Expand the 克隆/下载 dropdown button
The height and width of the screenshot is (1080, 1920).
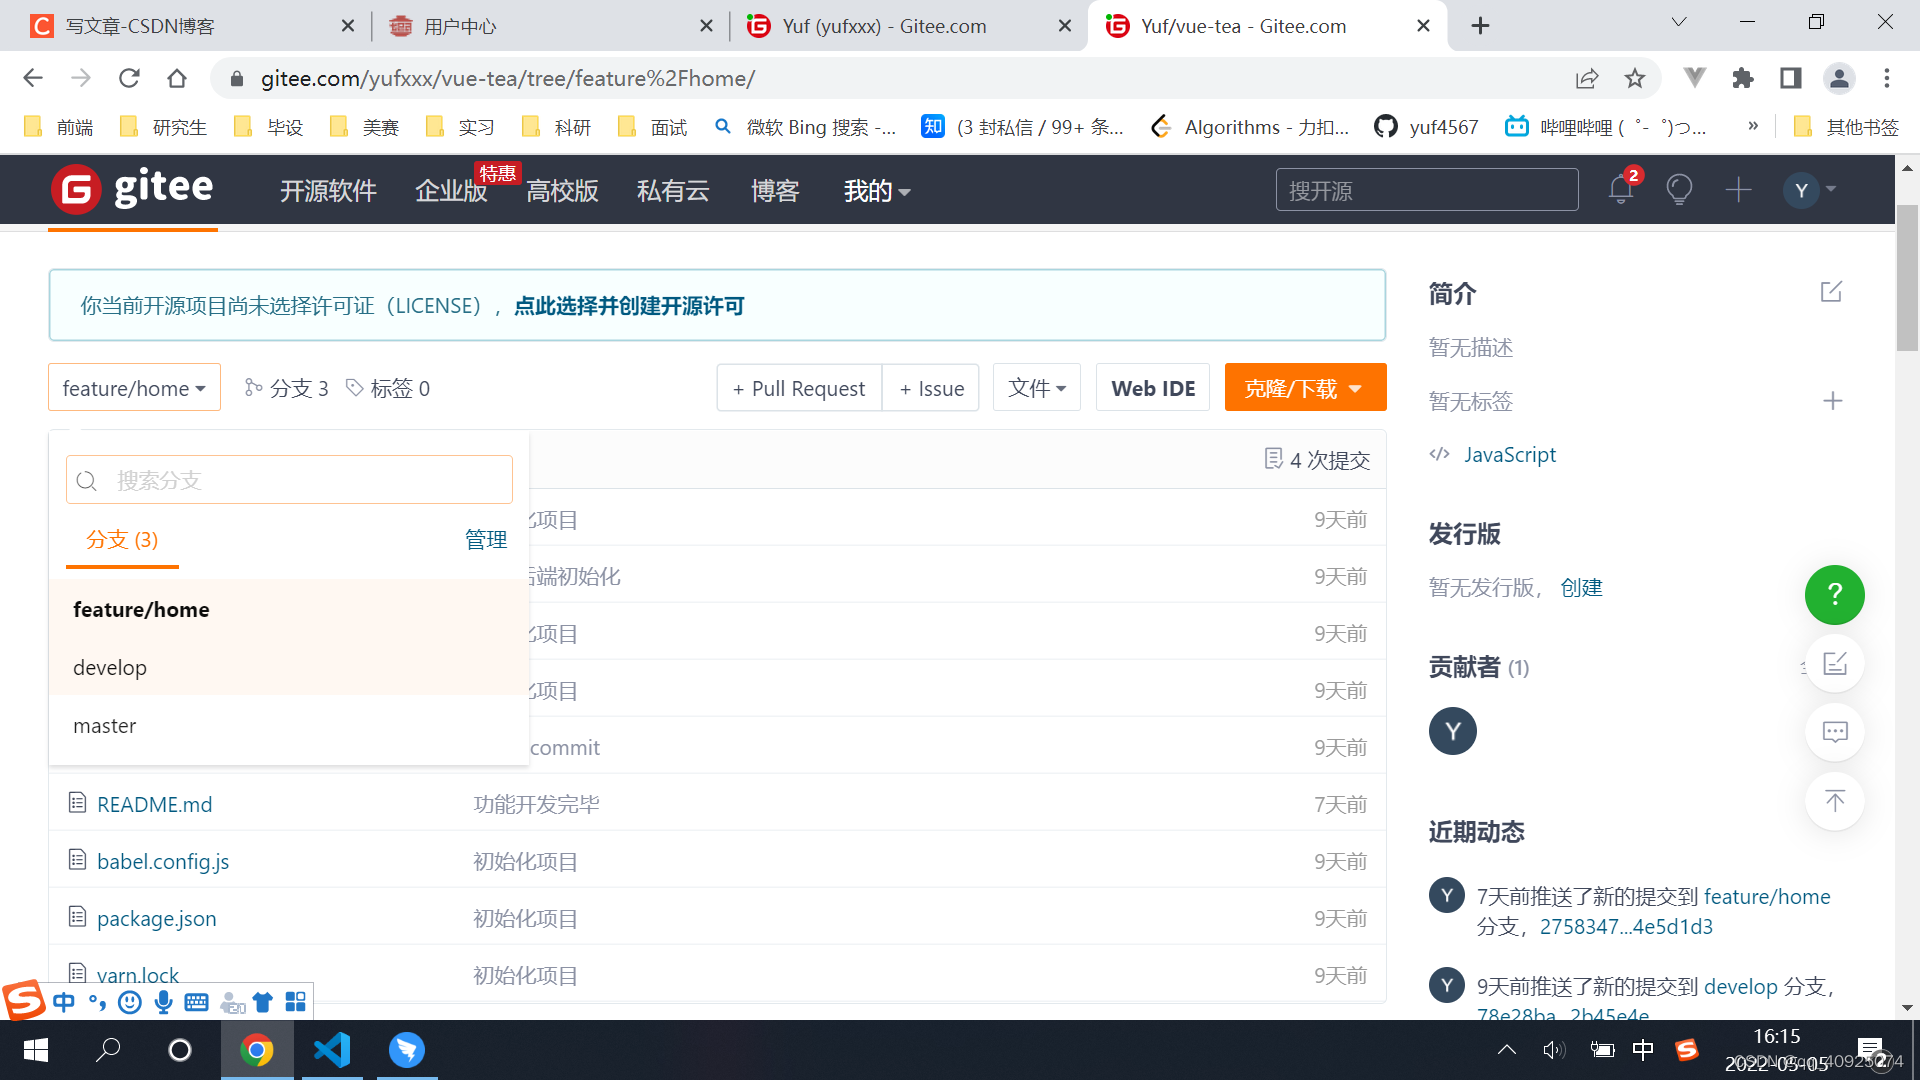1305,388
